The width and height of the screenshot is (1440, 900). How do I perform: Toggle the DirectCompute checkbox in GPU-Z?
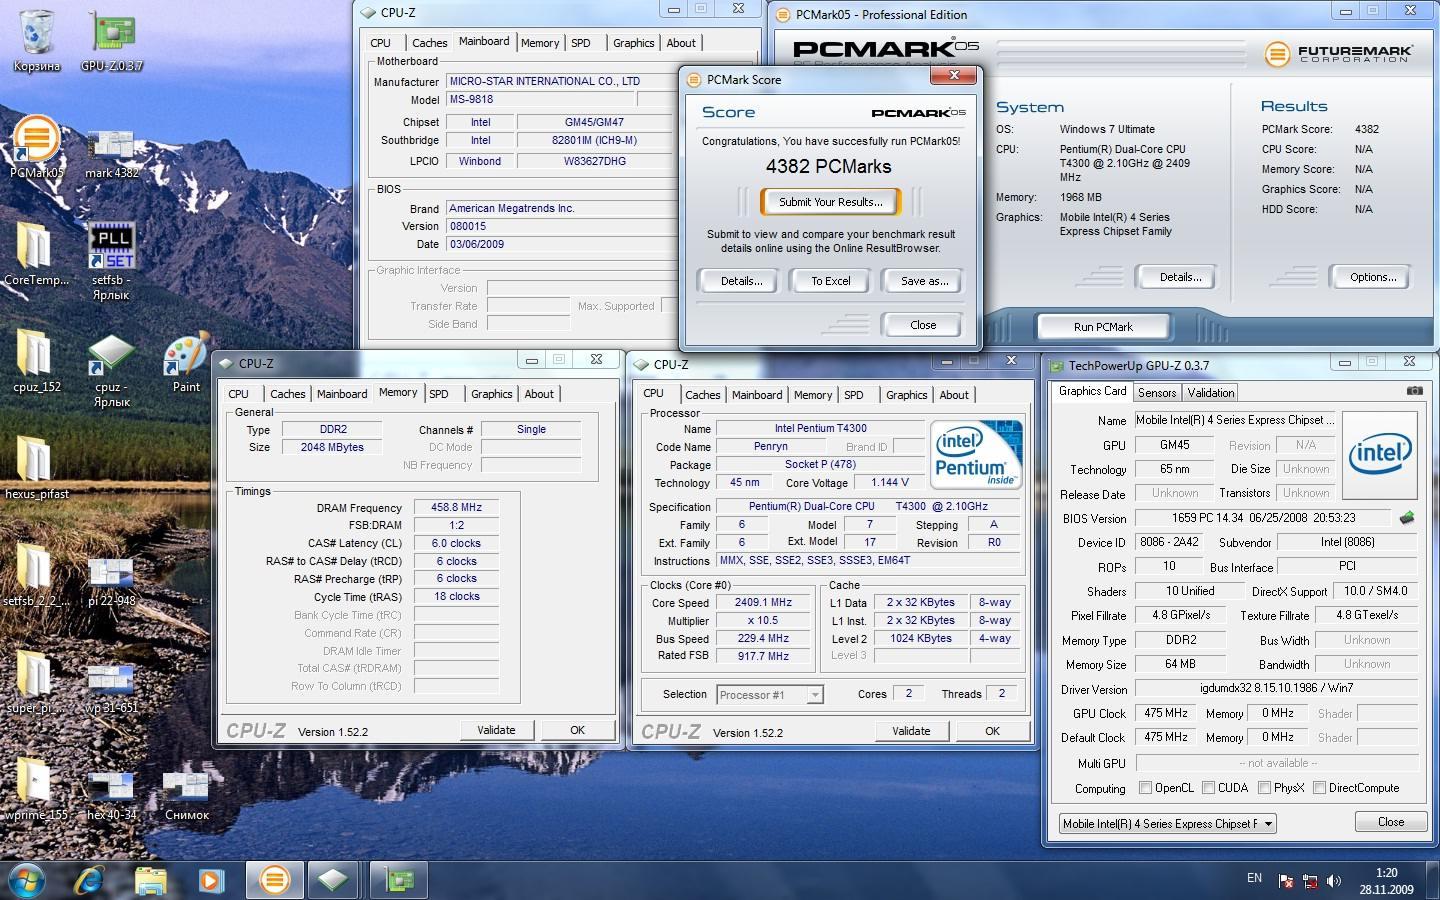click(x=1319, y=788)
